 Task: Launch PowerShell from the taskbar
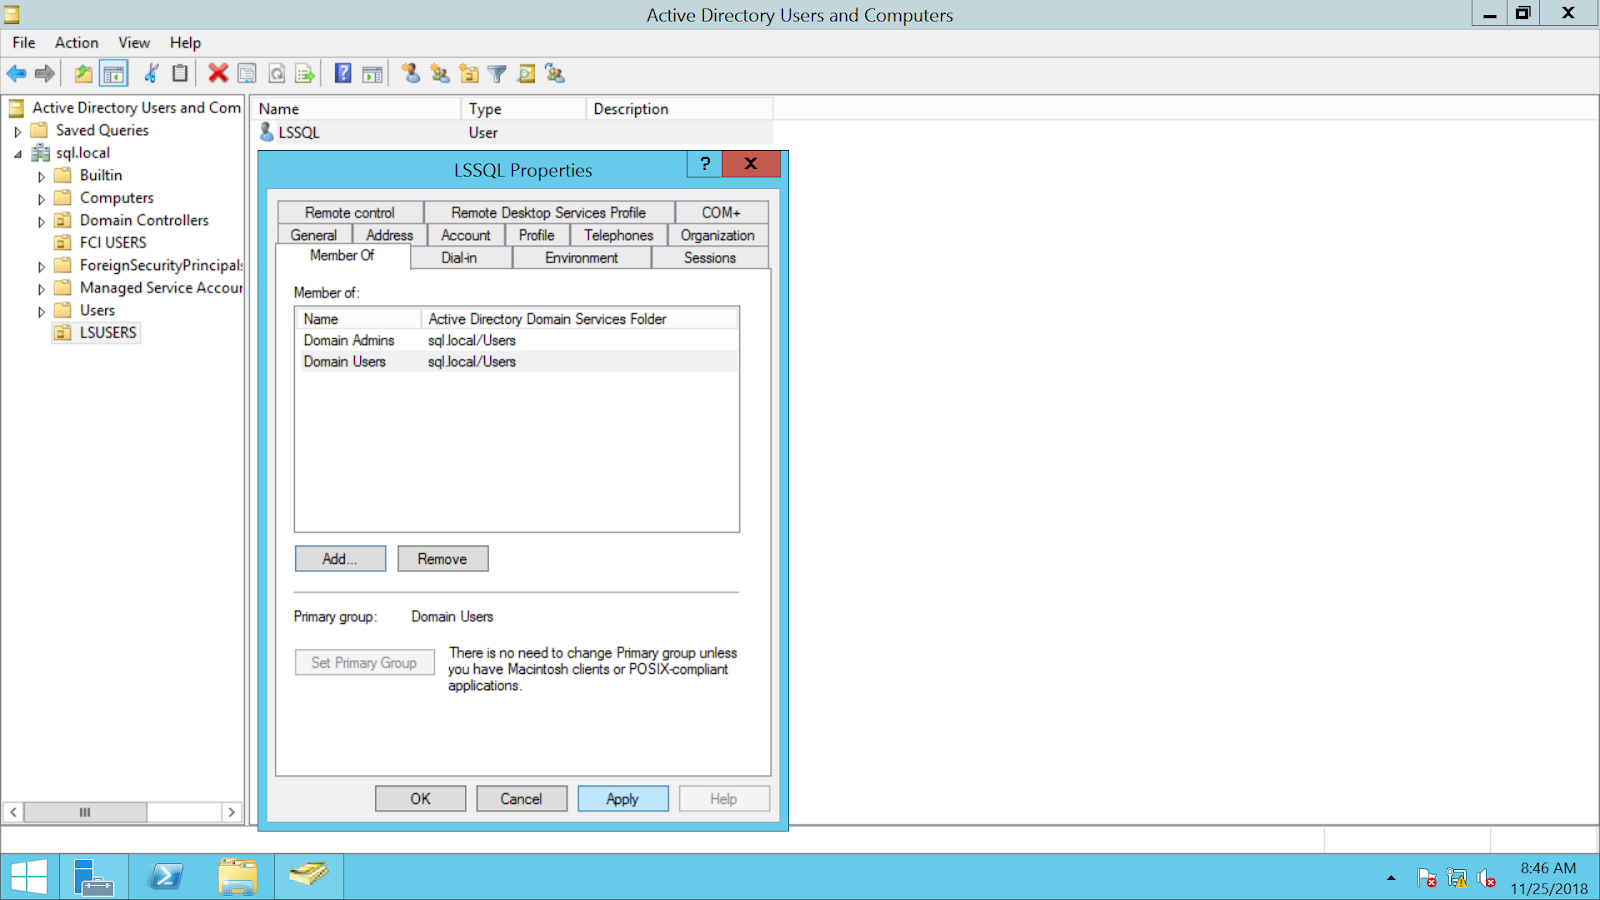[x=165, y=876]
